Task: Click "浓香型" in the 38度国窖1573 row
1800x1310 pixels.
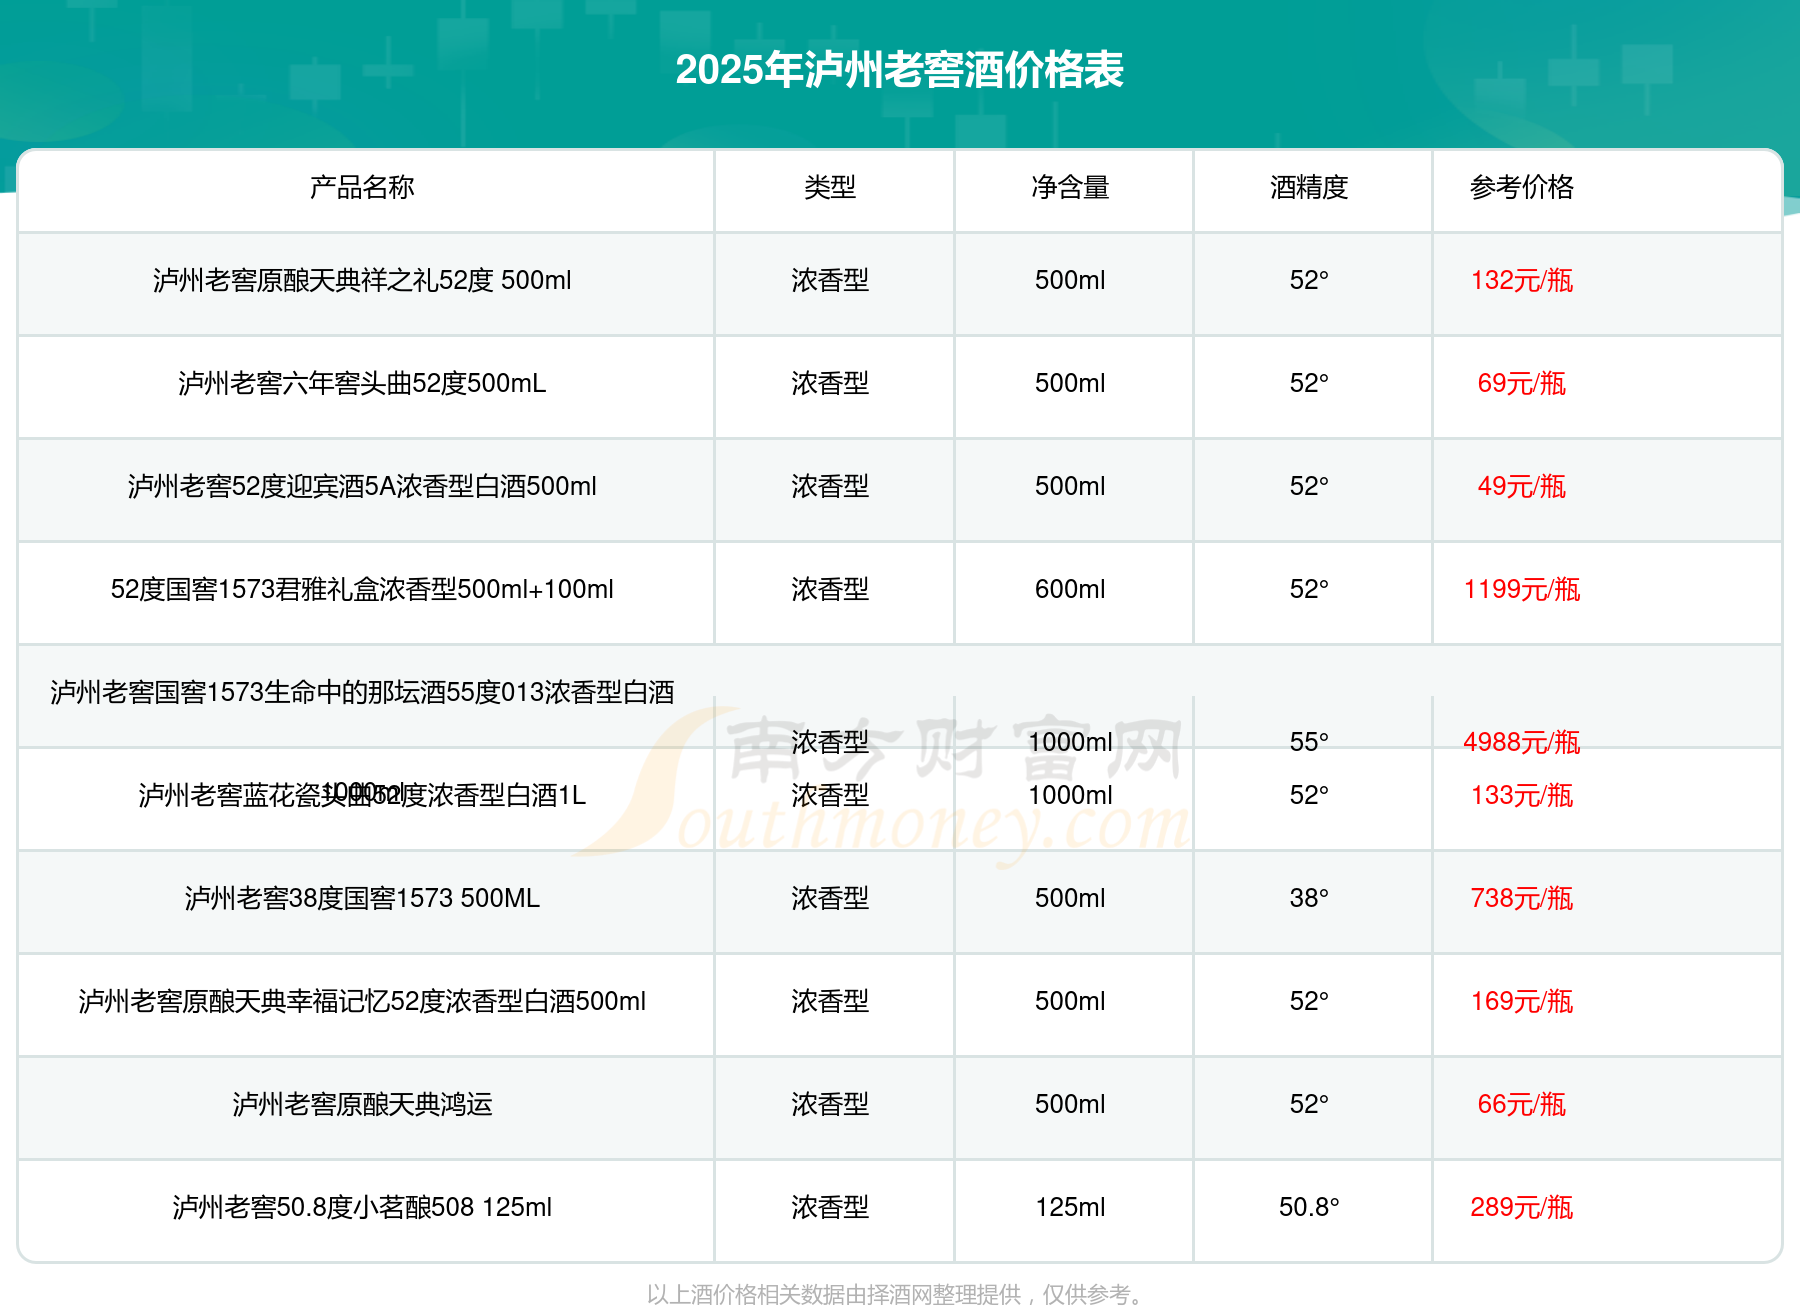Action: point(830,898)
